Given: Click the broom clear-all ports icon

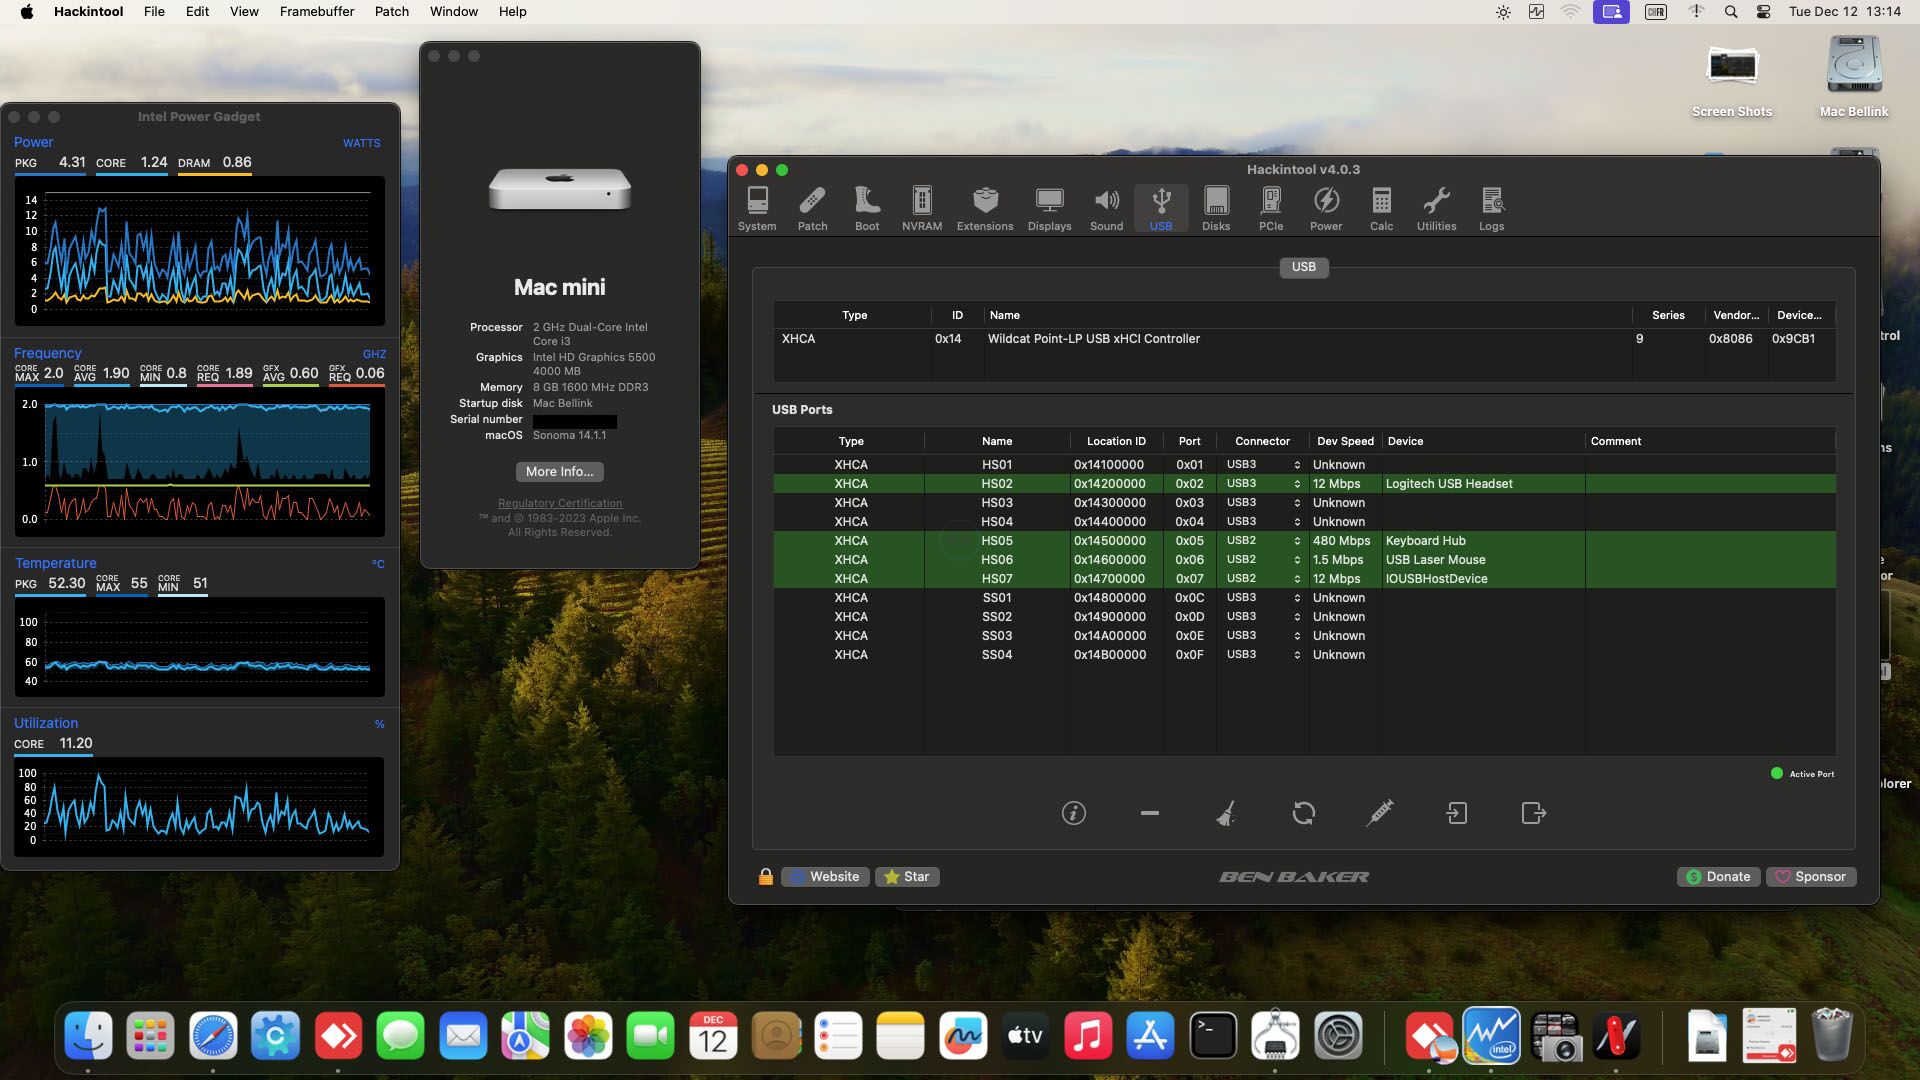Looking at the screenshot, I should (x=1226, y=813).
